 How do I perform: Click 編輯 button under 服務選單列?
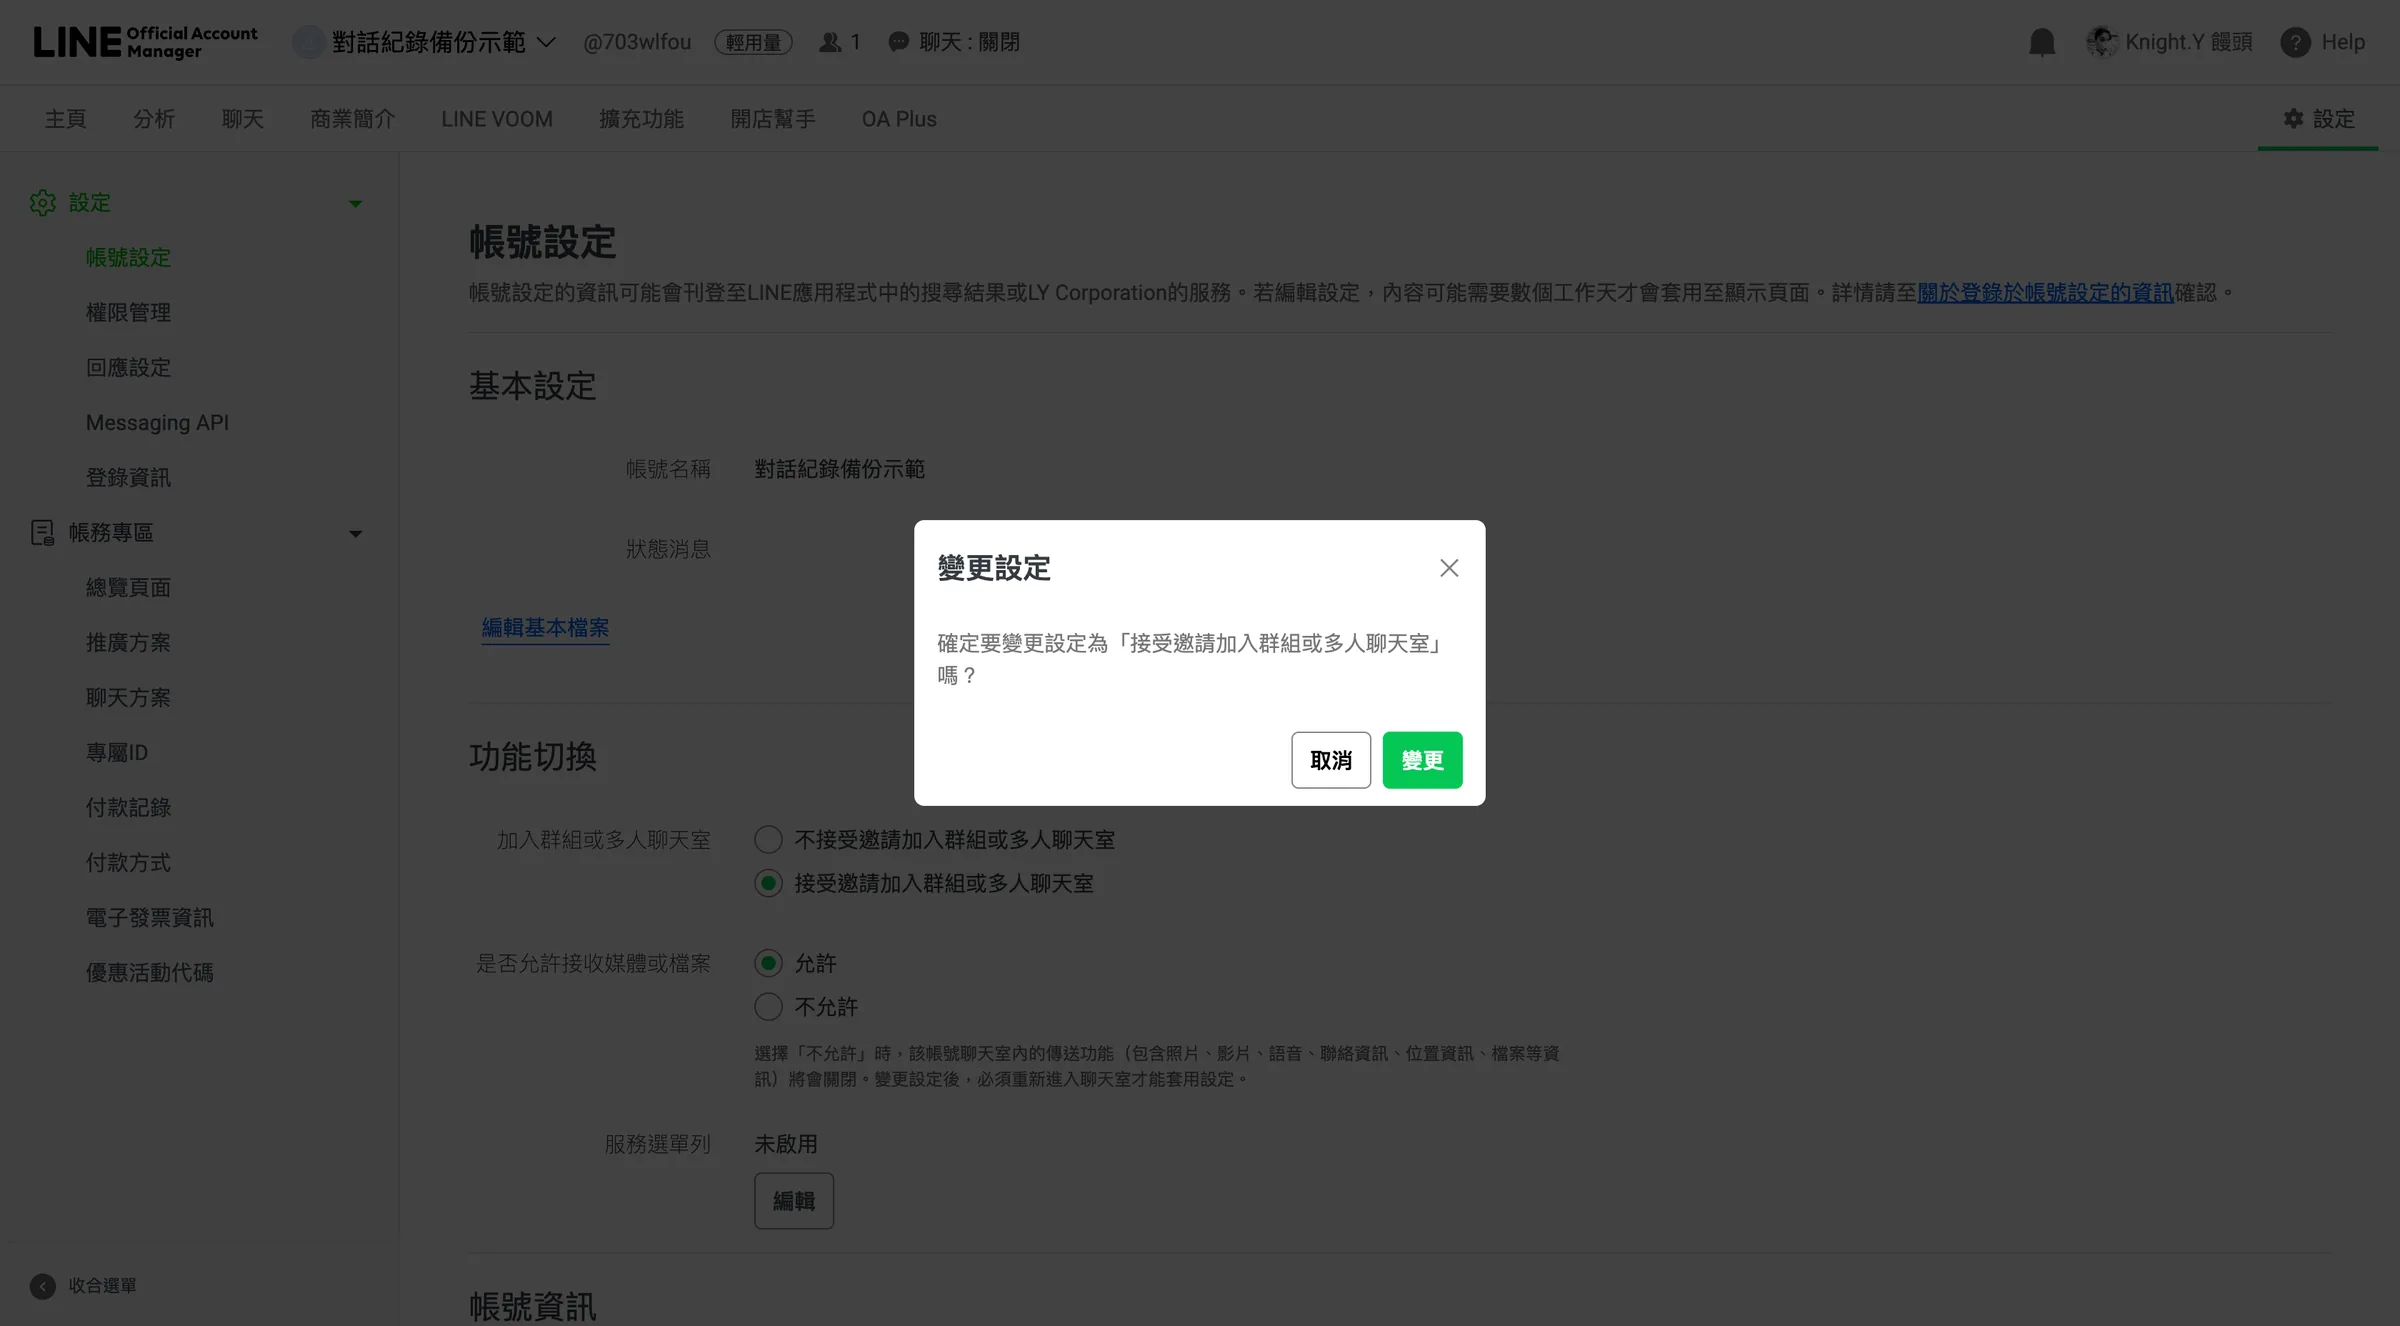click(794, 1201)
